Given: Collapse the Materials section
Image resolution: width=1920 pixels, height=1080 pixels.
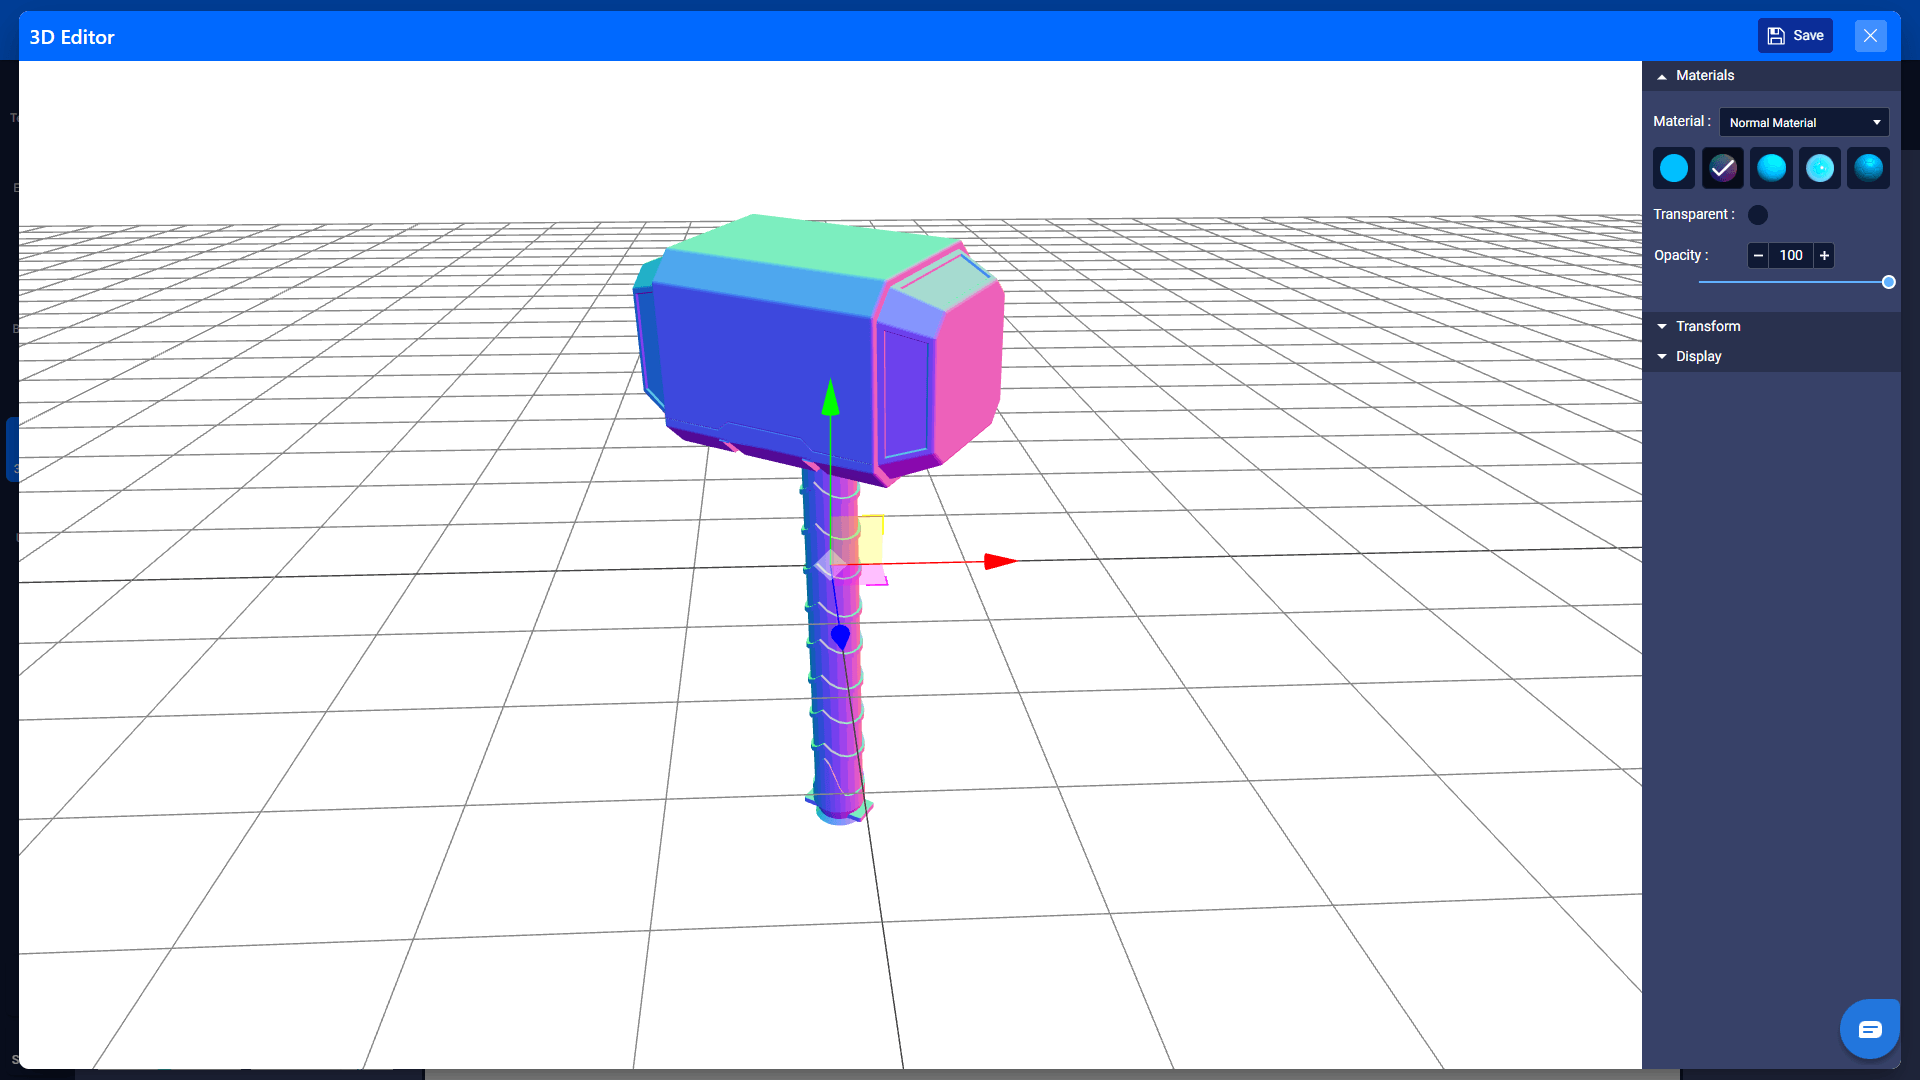Looking at the screenshot, I should pos(1662,76).
